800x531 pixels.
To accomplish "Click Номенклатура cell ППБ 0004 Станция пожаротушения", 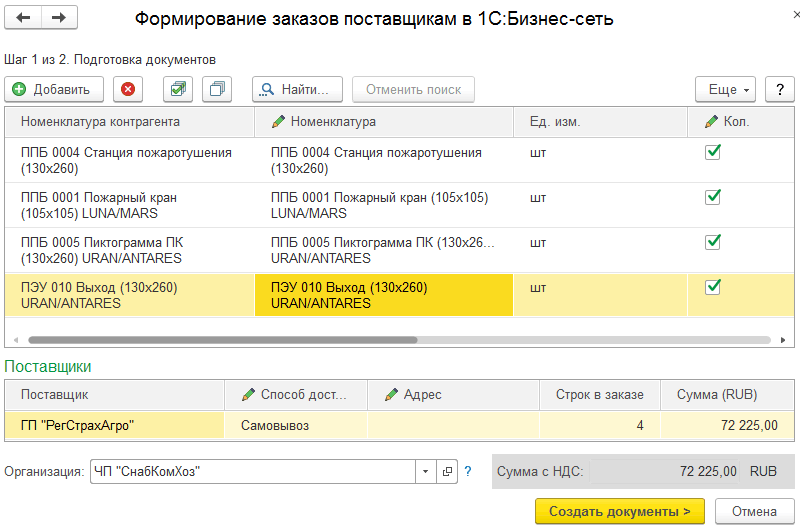I will point(384,160).
